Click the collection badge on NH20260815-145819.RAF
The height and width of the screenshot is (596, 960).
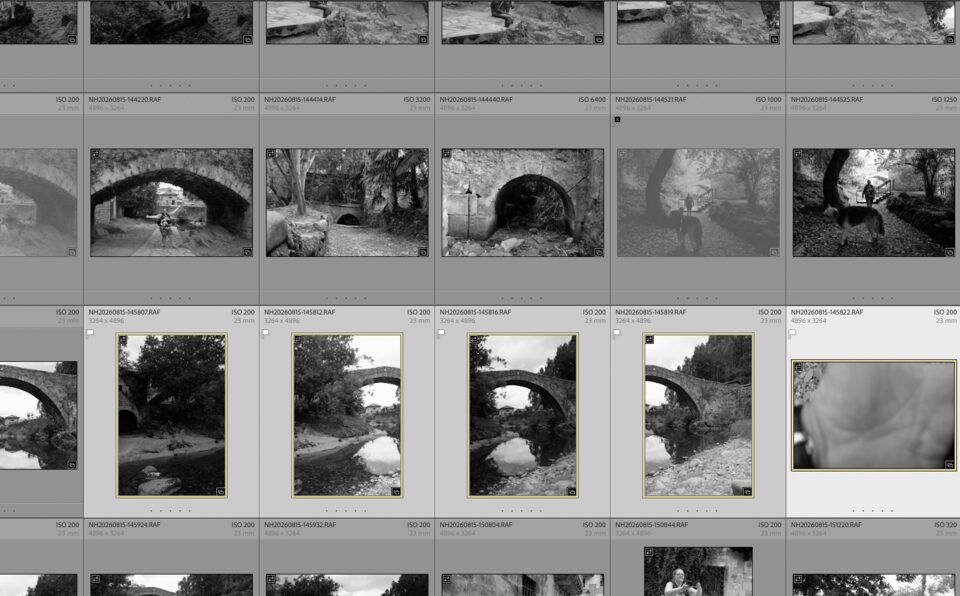(748, 491)
